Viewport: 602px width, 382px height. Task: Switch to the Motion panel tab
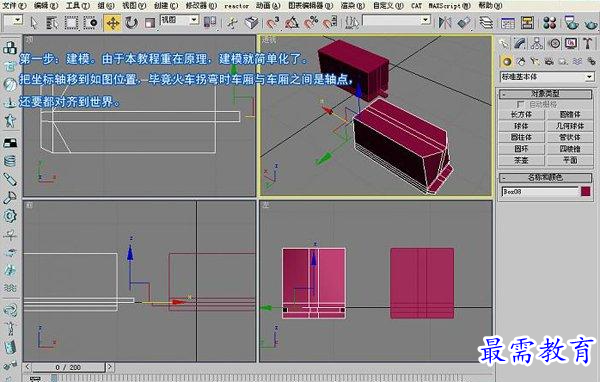click(554, 44)
